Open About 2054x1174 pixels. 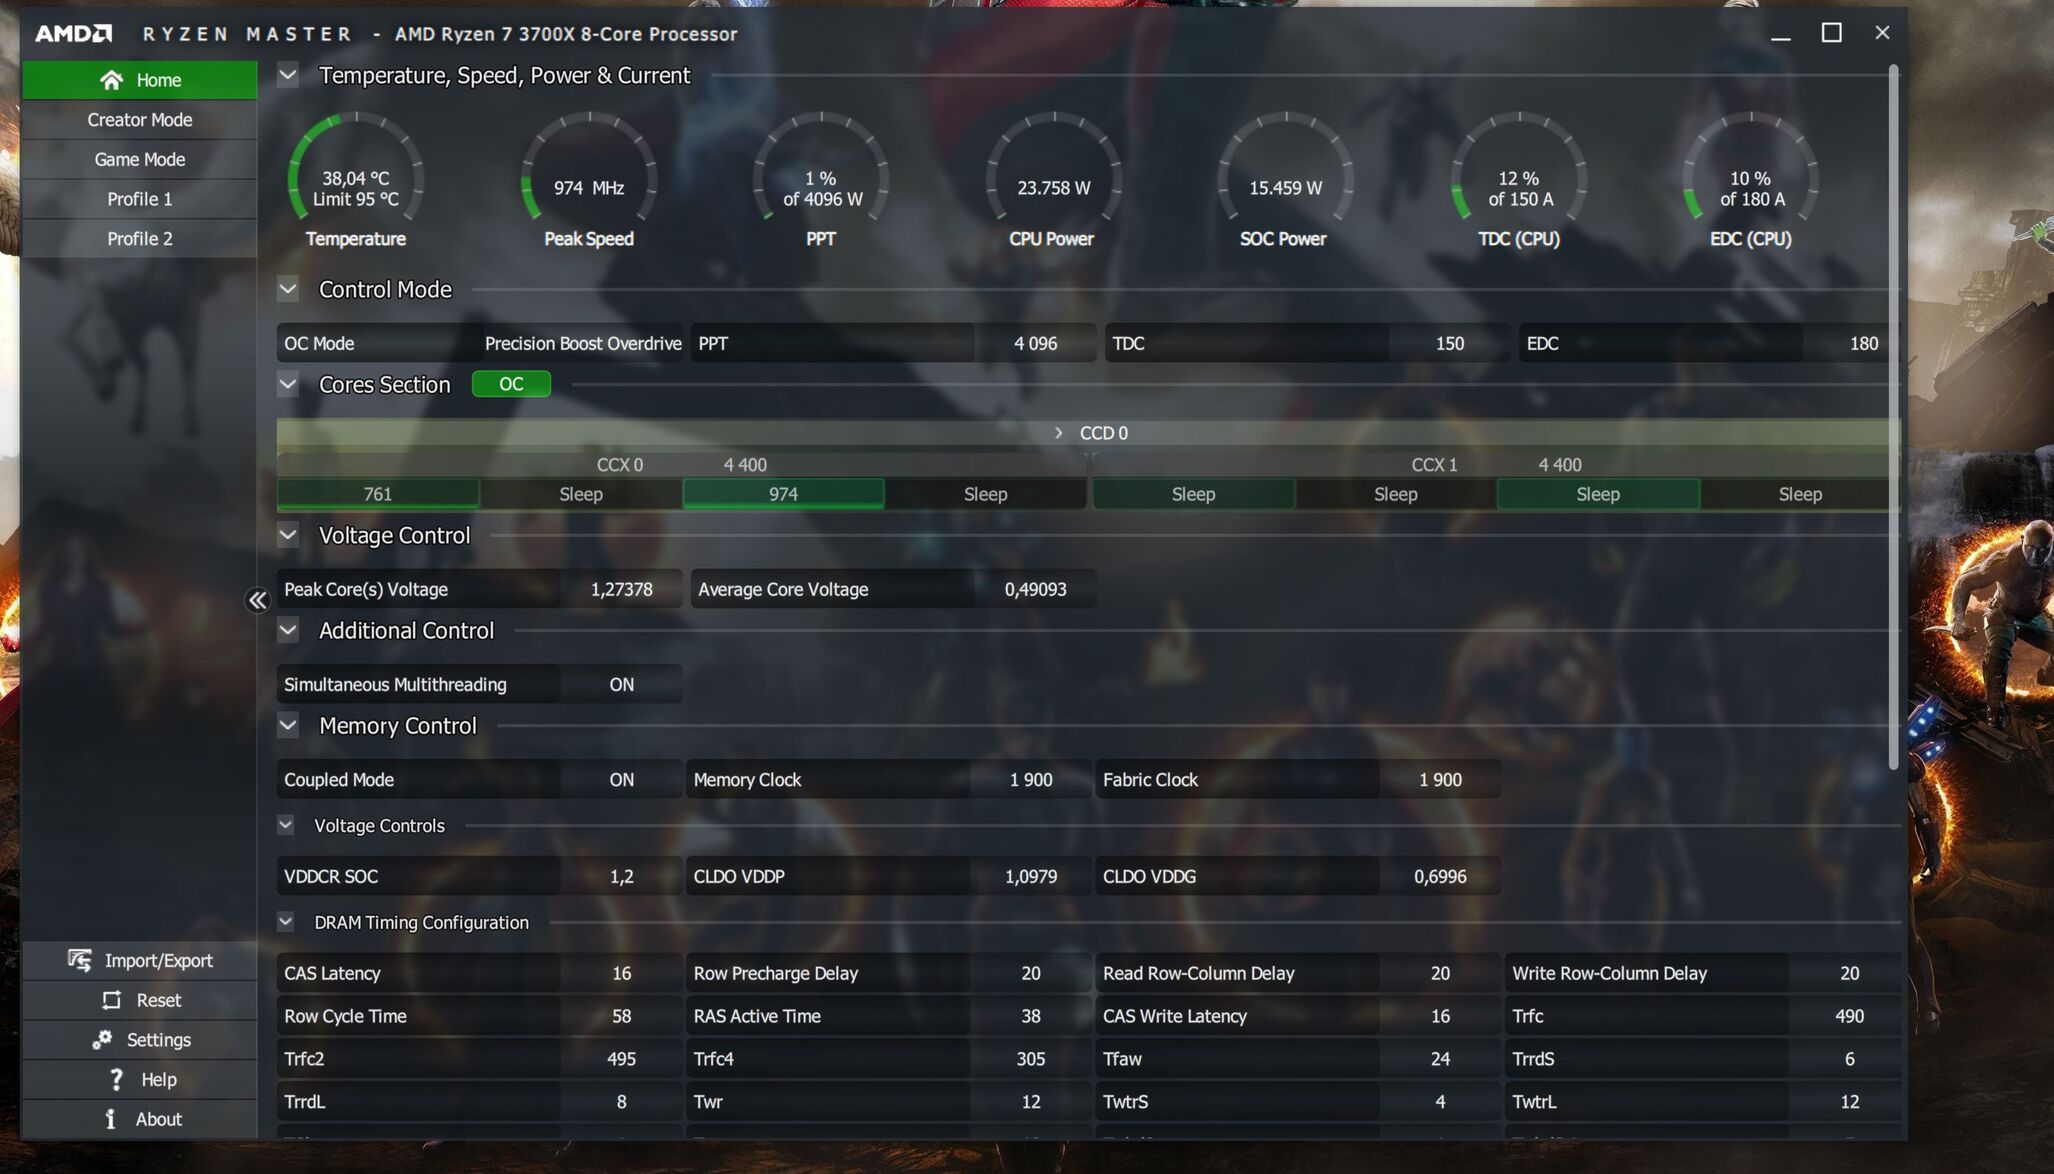pyautogui.click(x=139, y=1119)
